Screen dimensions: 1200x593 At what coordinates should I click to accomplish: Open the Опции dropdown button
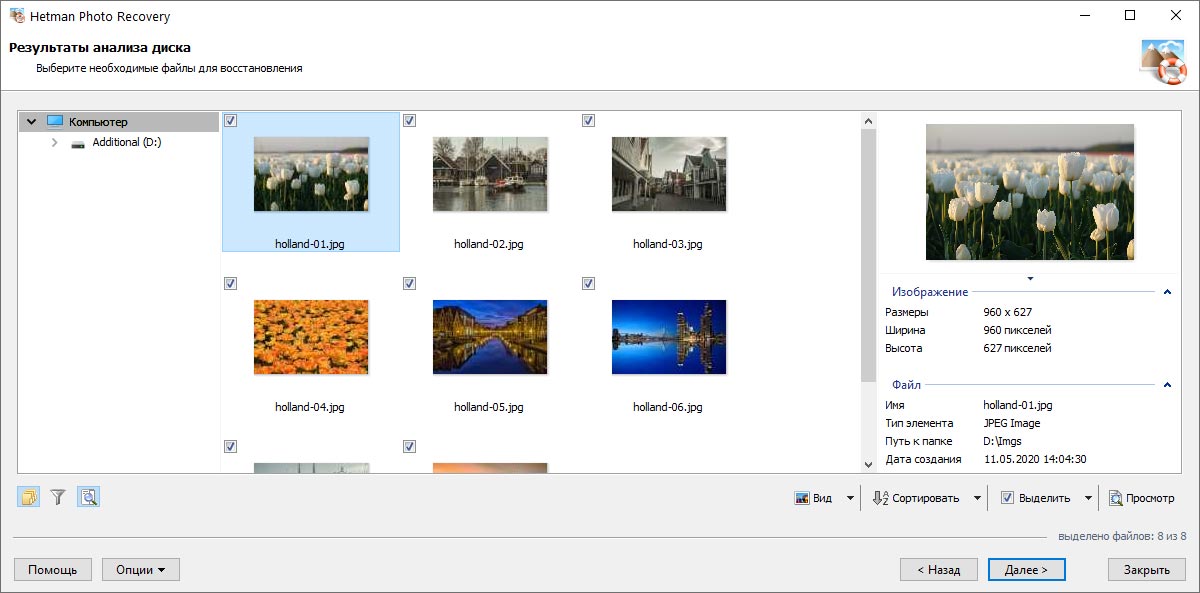[140, 570]
